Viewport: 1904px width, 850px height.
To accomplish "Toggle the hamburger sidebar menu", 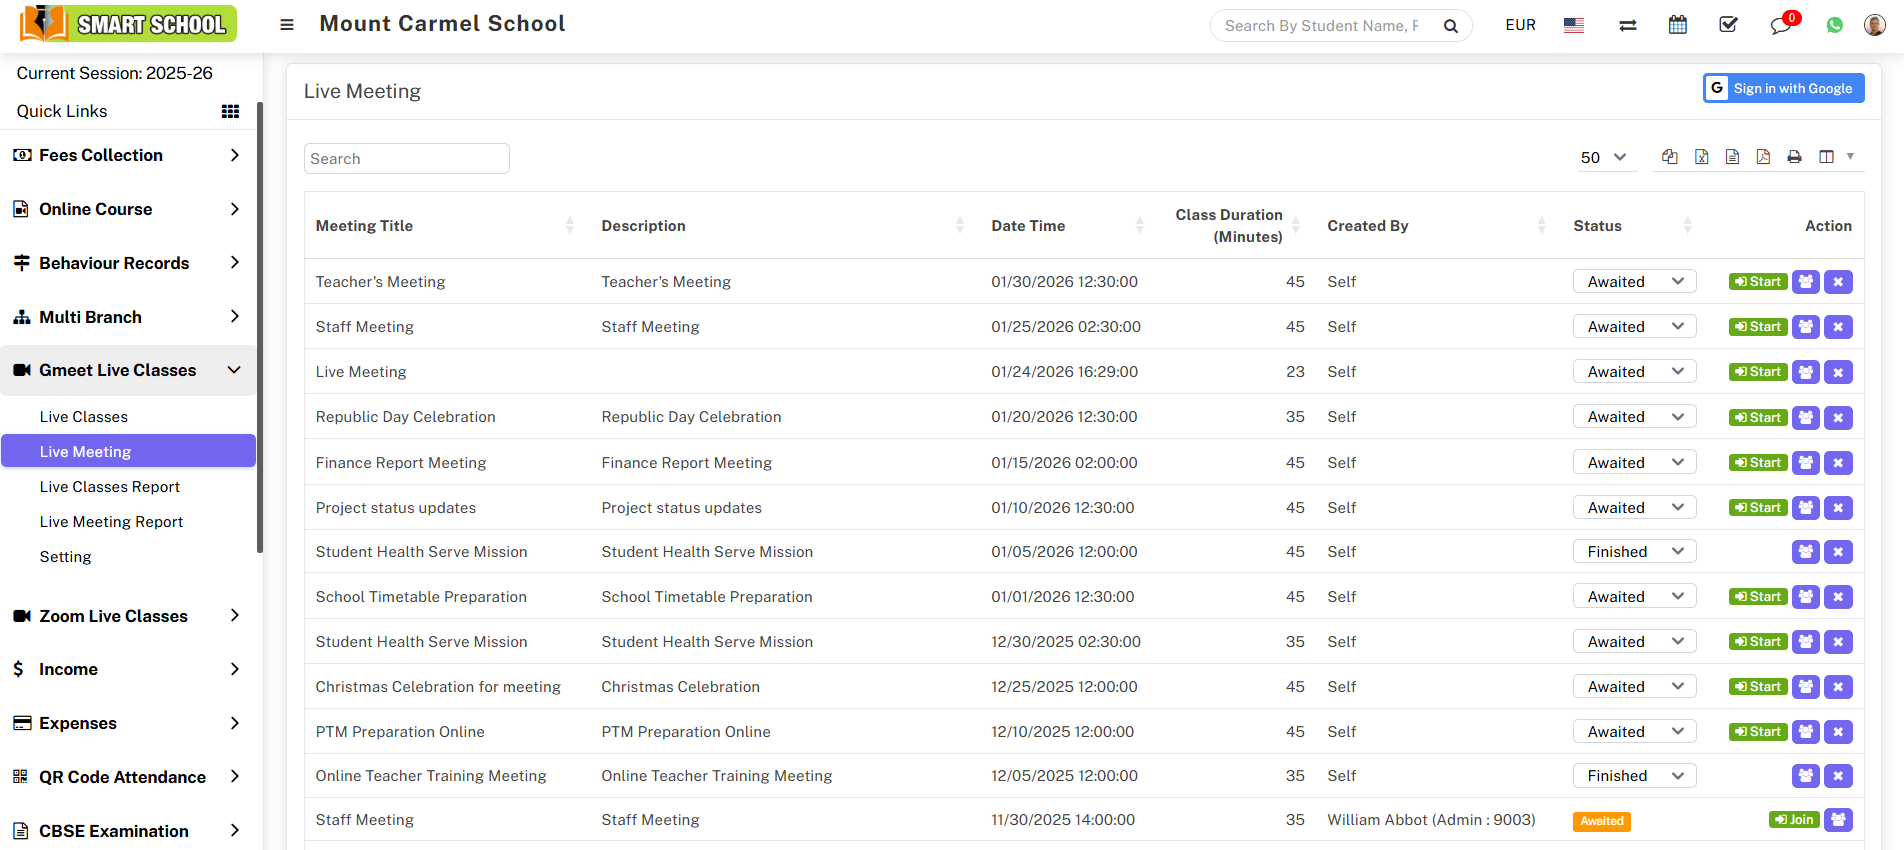I will click(x=287, y=25).
